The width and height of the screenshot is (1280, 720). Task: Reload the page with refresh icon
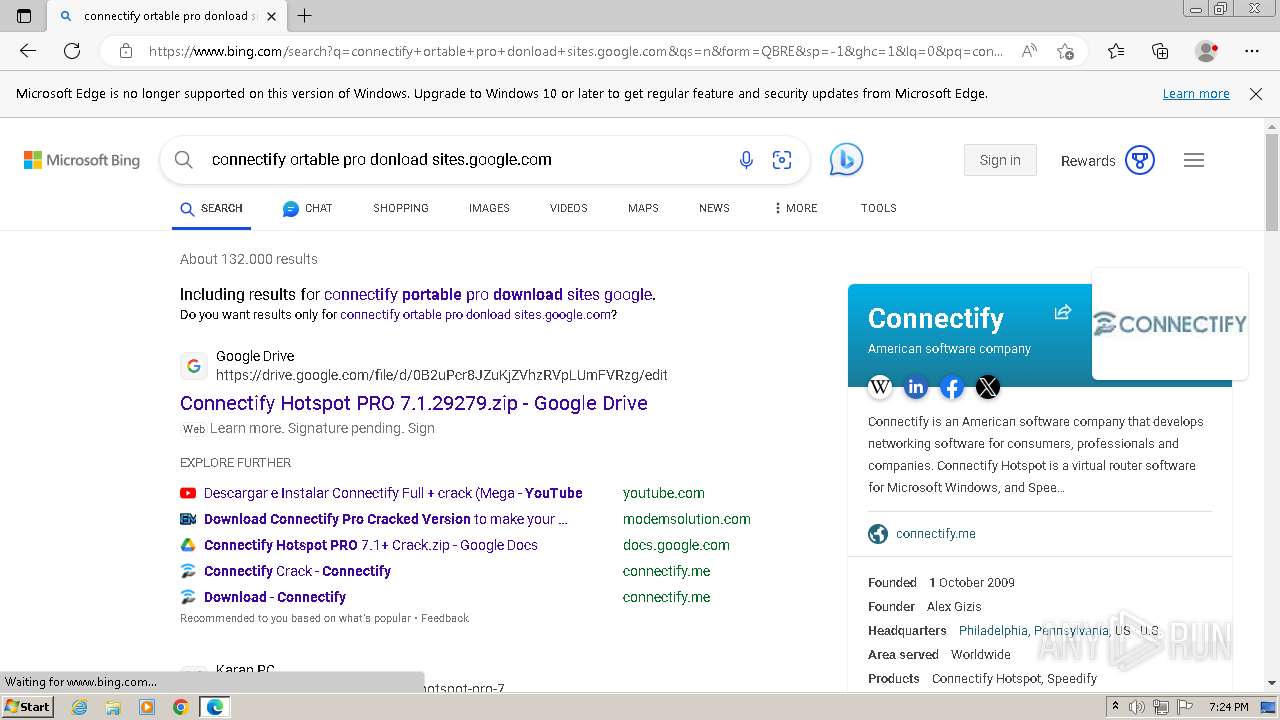tap(72, 51)
